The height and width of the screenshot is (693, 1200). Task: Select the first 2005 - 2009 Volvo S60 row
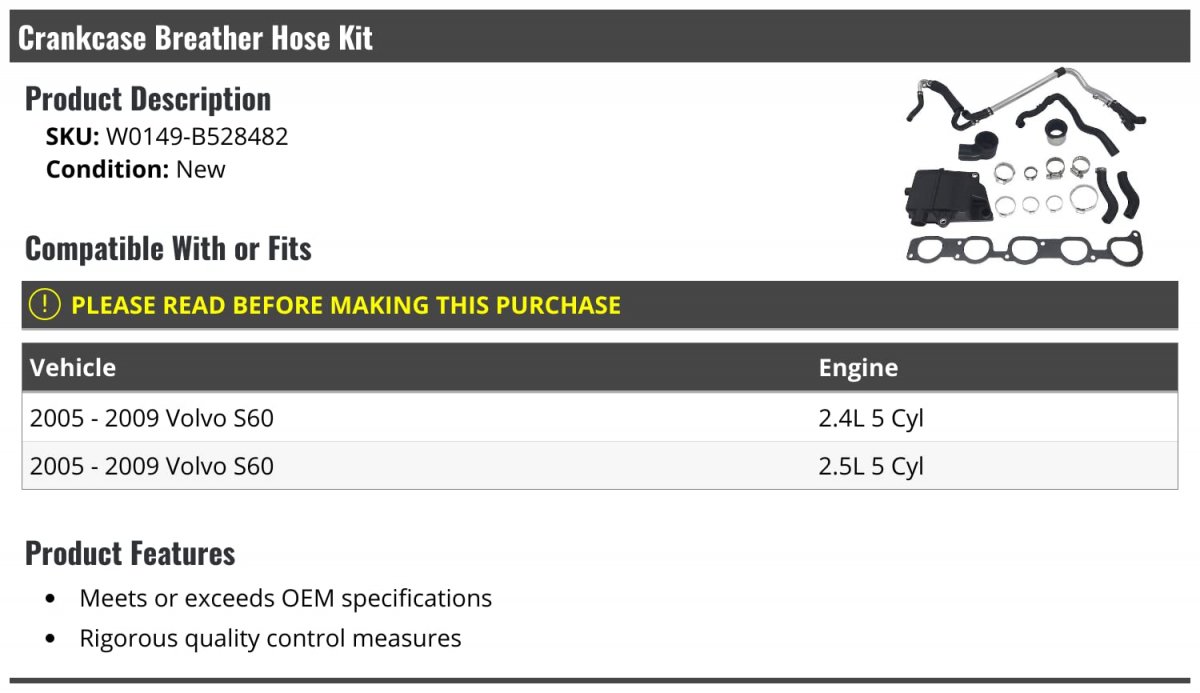[x=152, y=418]
